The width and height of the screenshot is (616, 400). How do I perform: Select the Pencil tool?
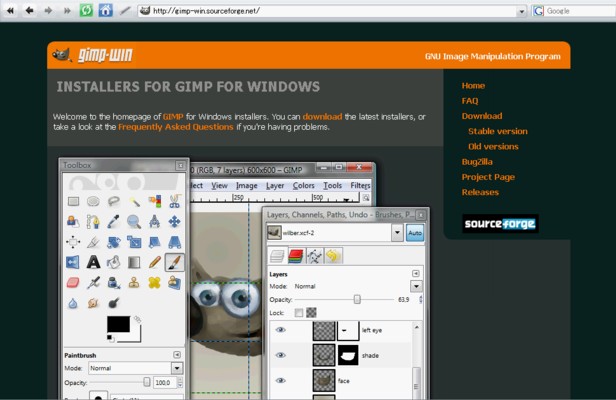click(x=154, y=262)
